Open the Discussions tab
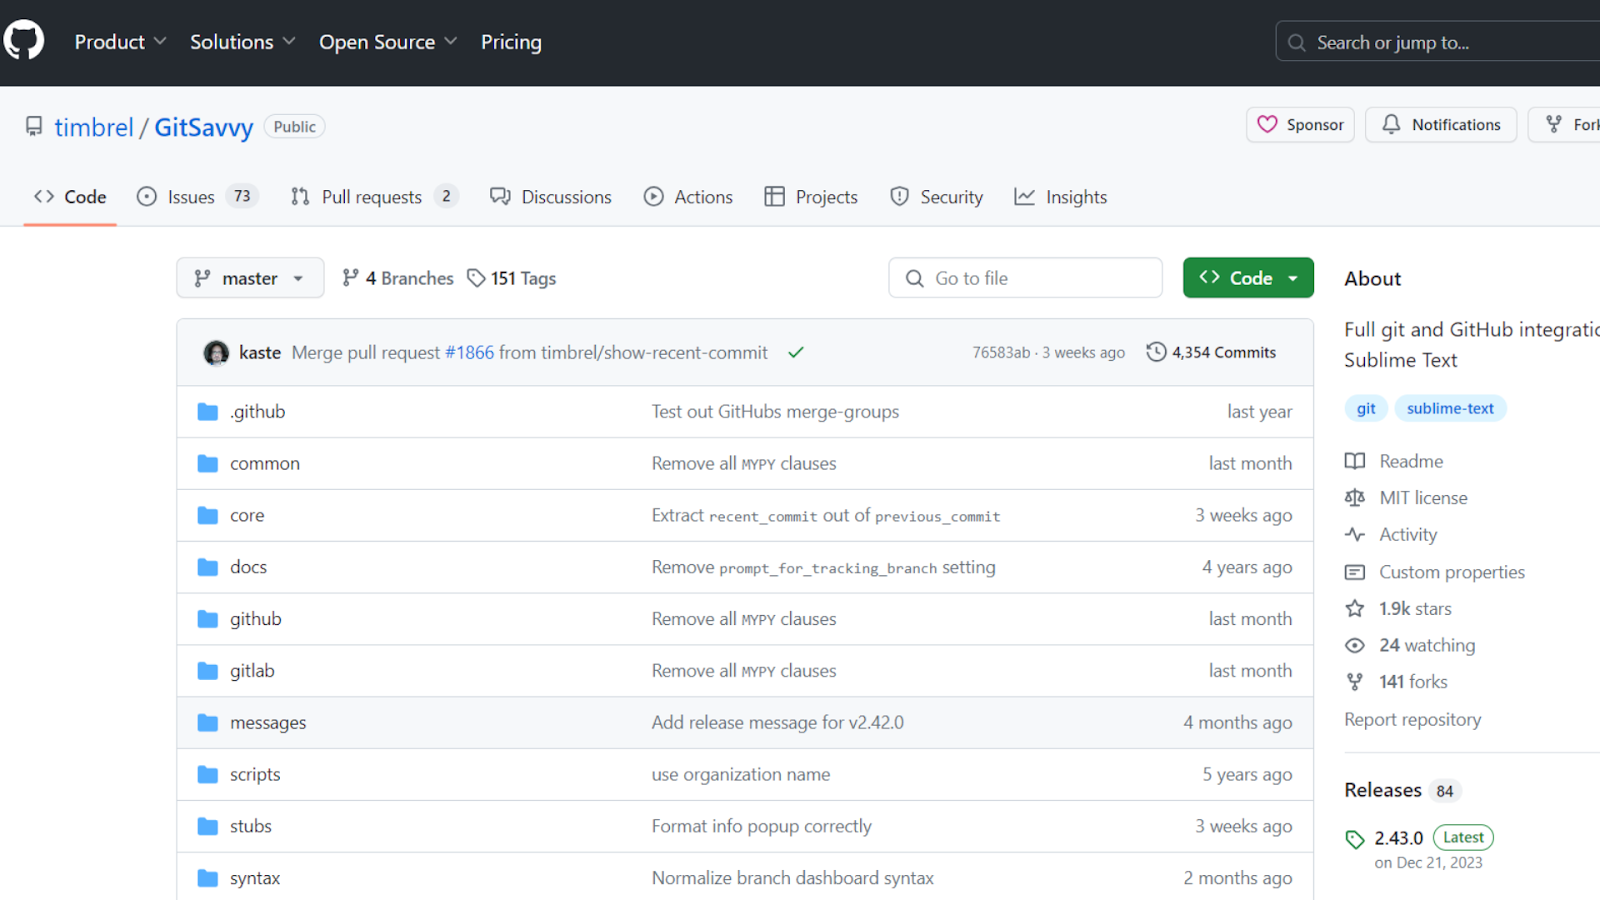This screenshot has height=900, width=1600. coord(551,197)
